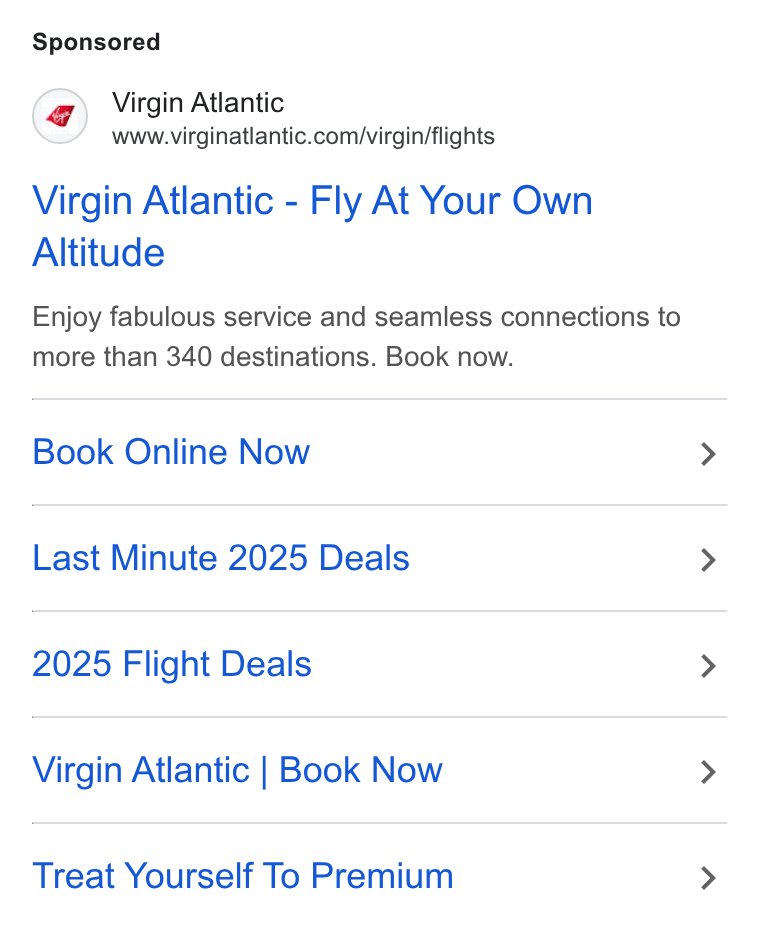Viewport: 760px width, 928px height.
Task: Click chevron beside Virgin Atlantic | Book Now
Action: coord(708,772)
